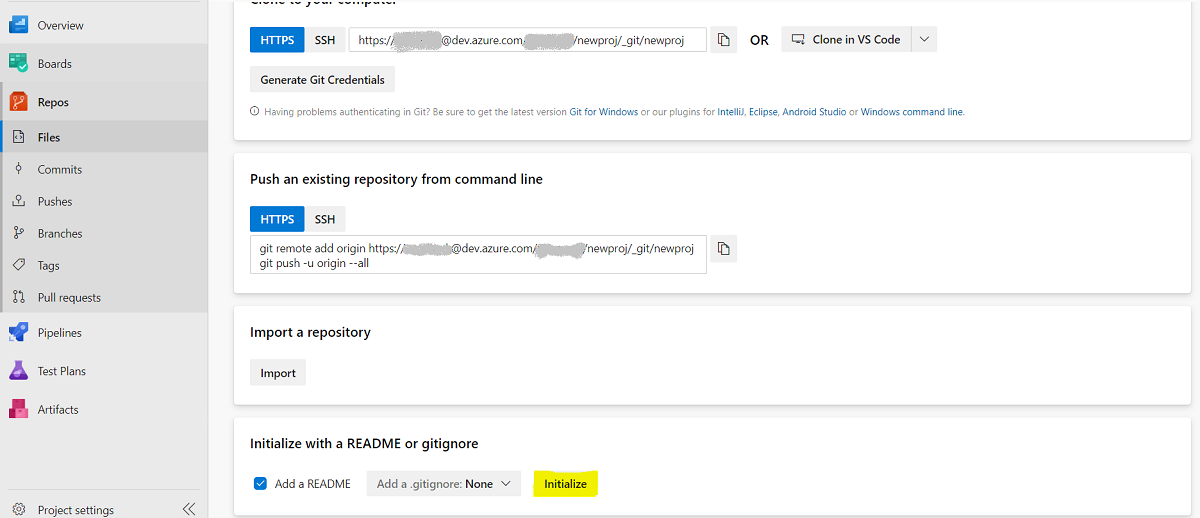Copy the push commands to clipboard
Viewport: 1200px width, 518px height.
pyautogui.click(x=724, y=248)
